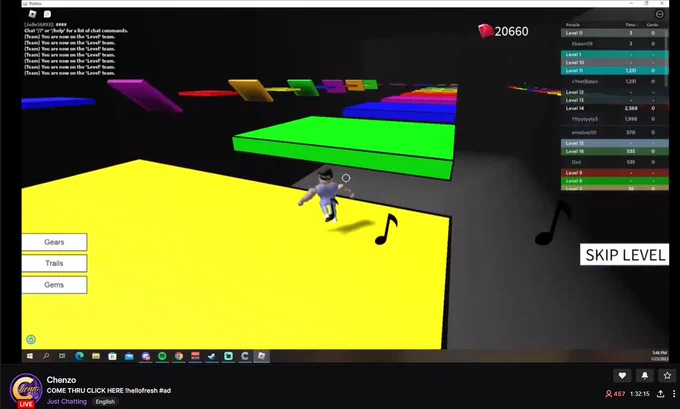This screenshot has width=680, height=409.
Task: Open Steam from the taskbar
Action: pyautogui.click(x=212, y=356)
